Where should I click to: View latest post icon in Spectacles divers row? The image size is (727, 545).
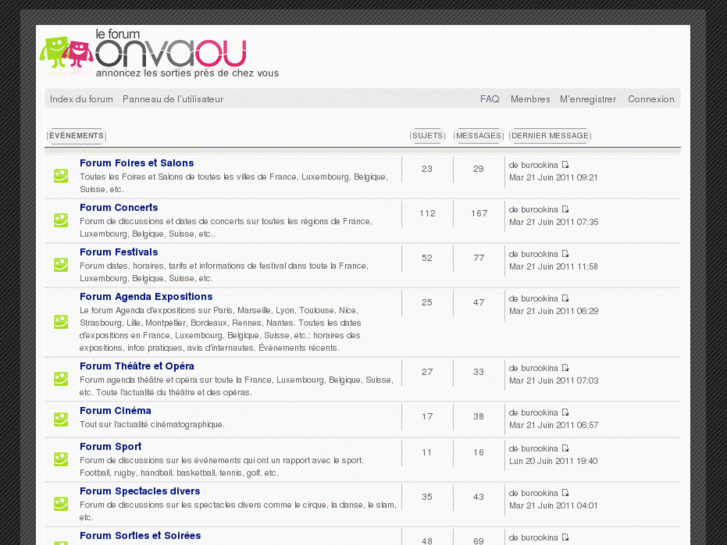point(565,493)
